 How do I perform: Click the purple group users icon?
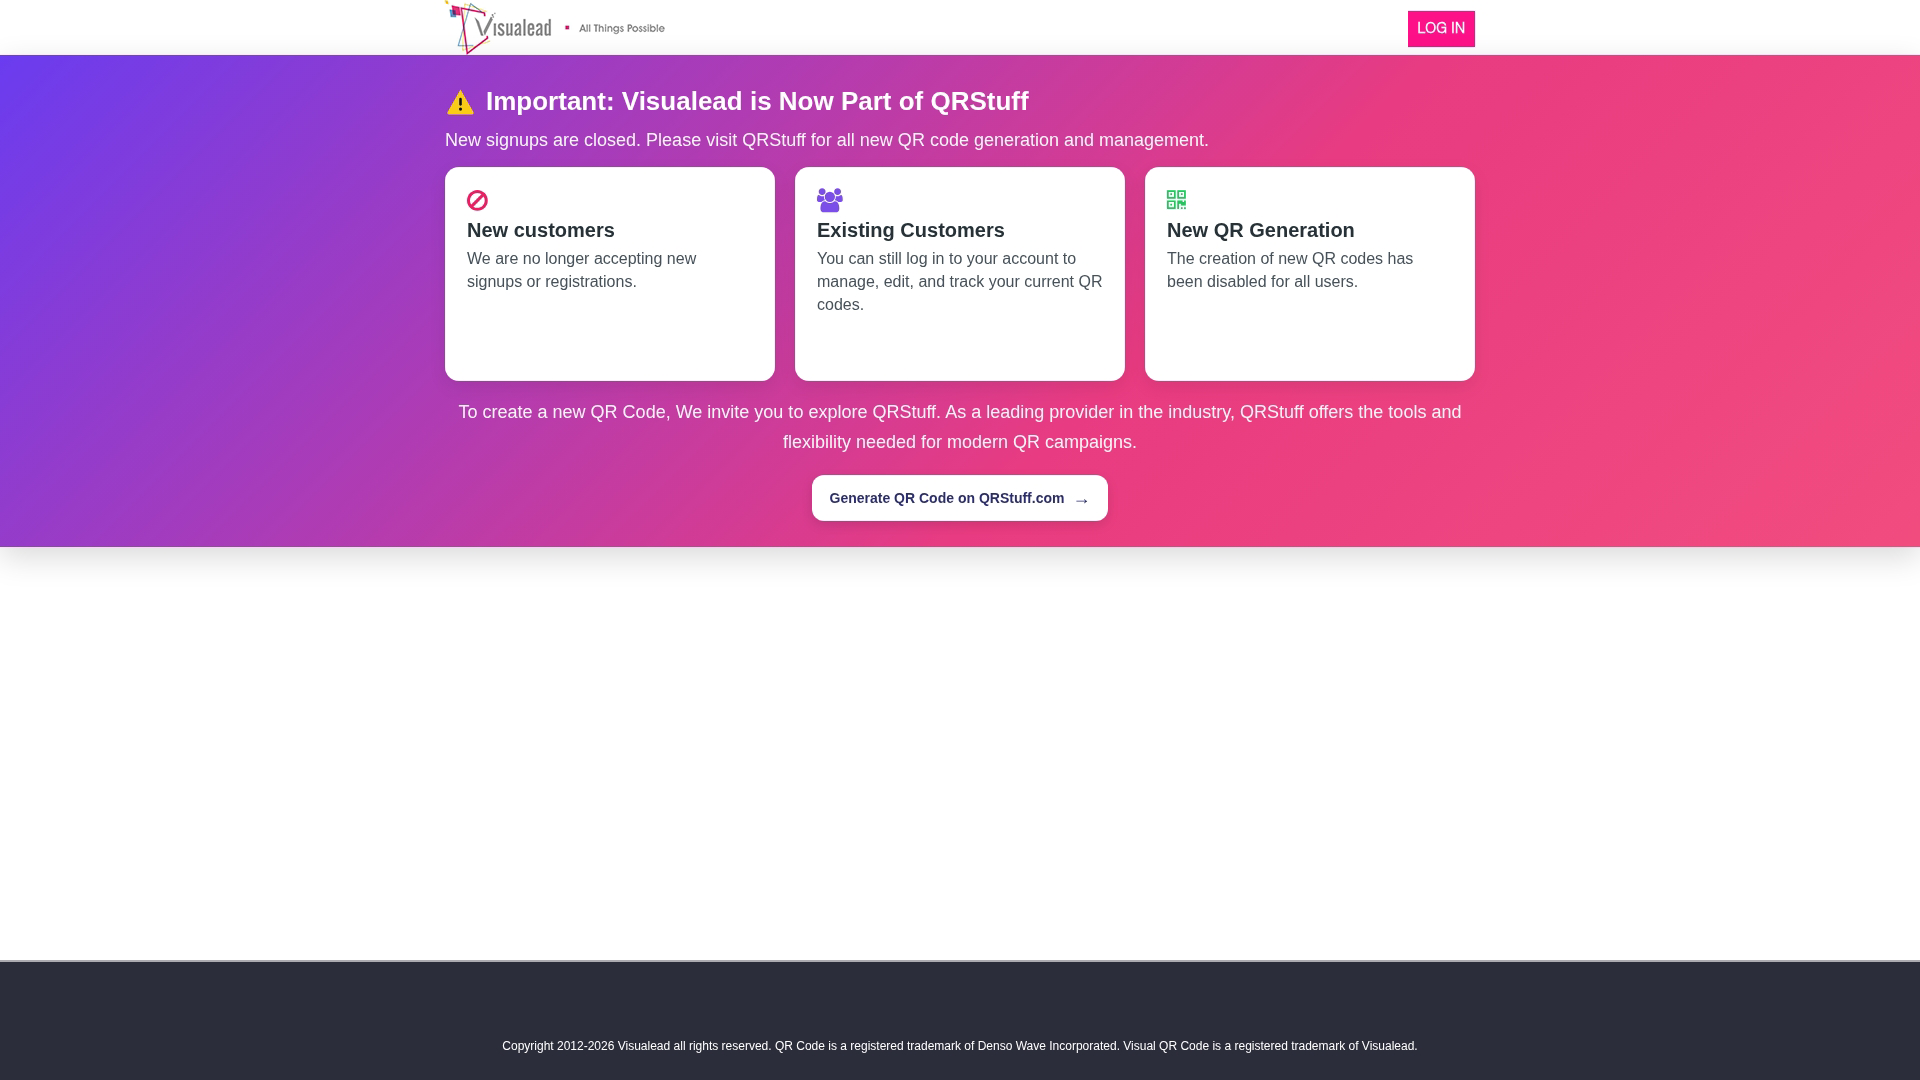[830, 200]
